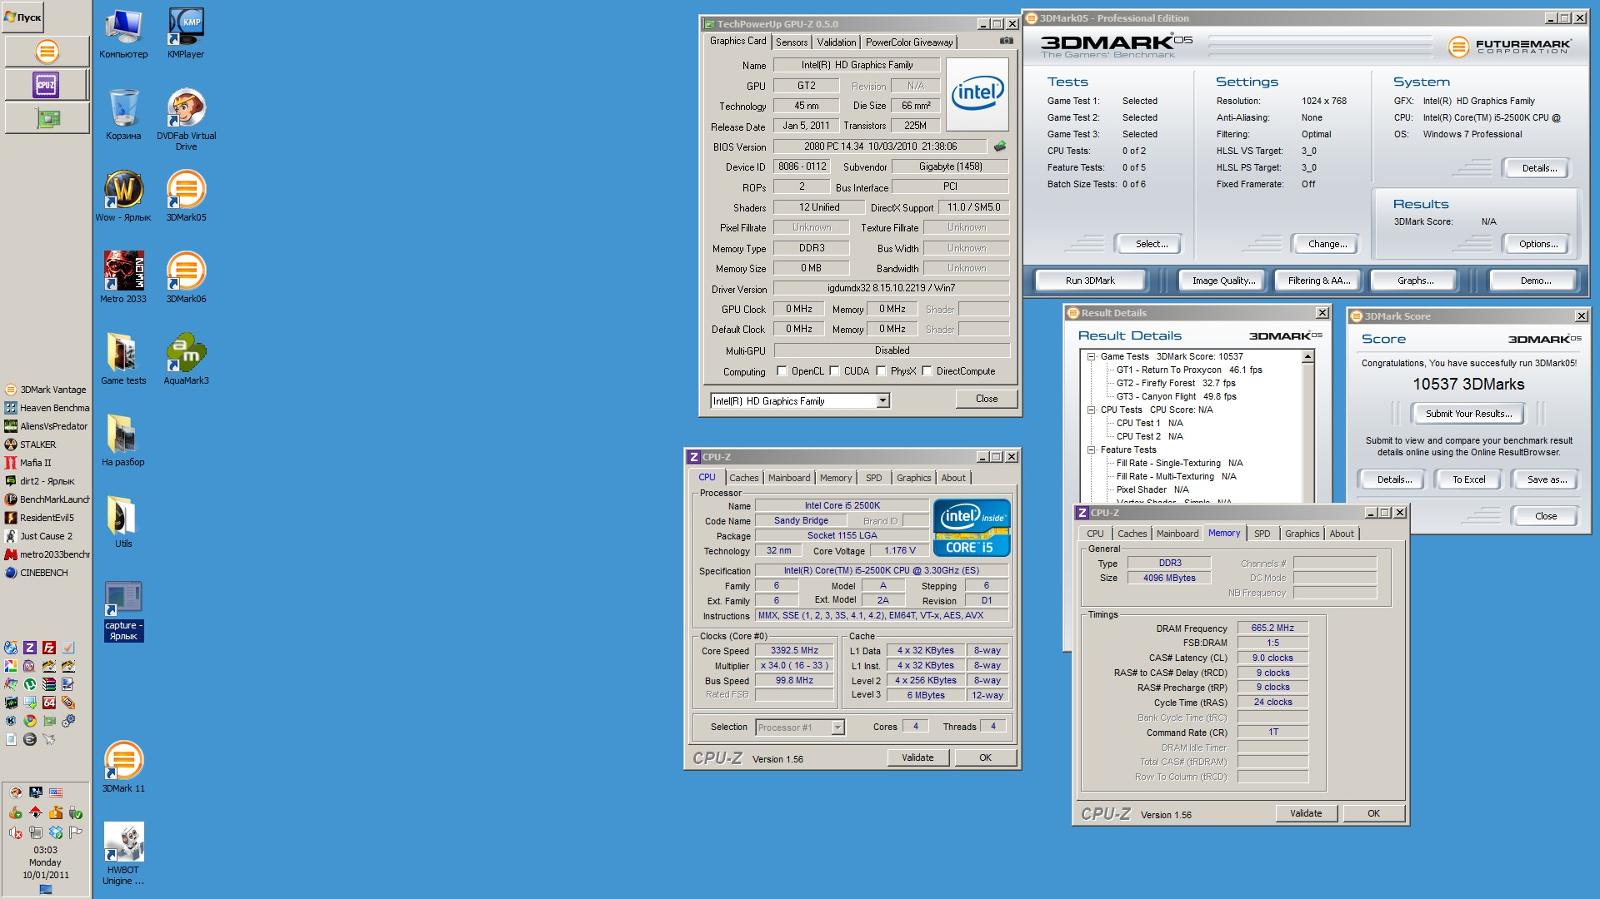Select the GPU-Z taskbar button
1600x899 pixels.
point(47,118)
